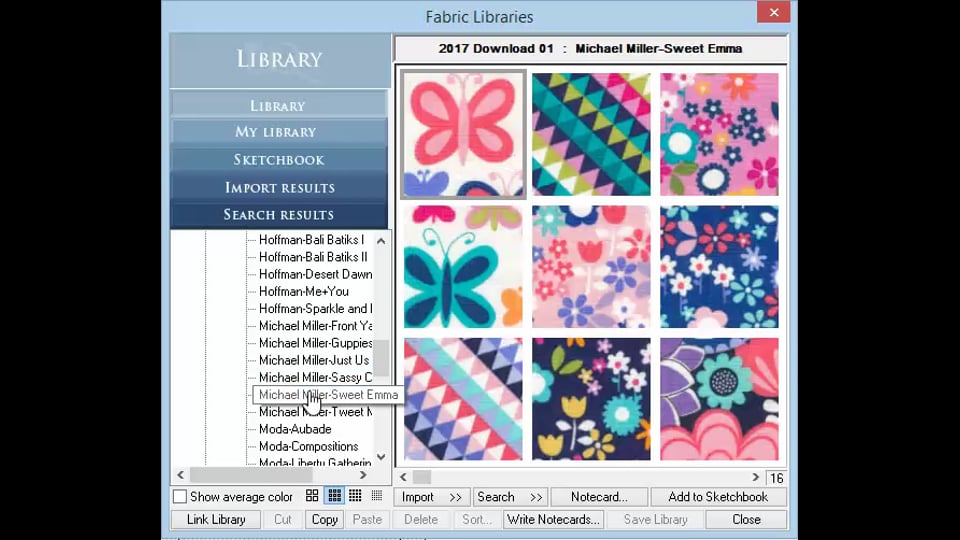Switch to the Library section tab
Screen dimensions: 960x540
[x=279, y=105]
